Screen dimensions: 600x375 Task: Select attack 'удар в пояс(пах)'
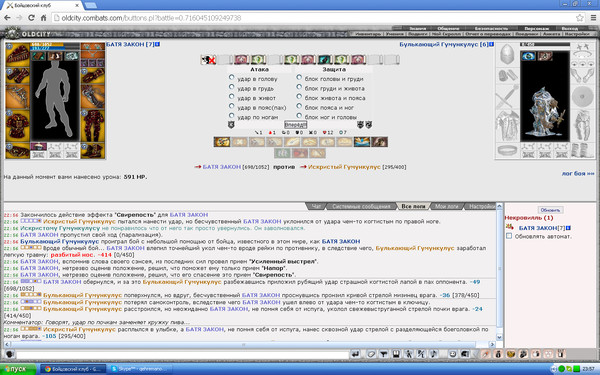coord(232,106)
